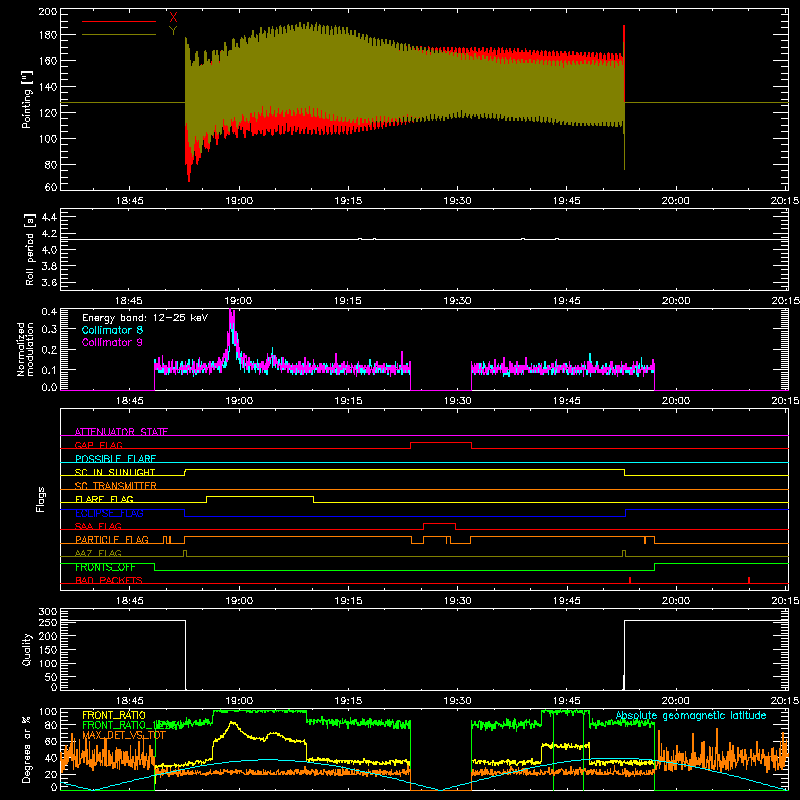Click the "3.6" tick on Roll period axis
Image resolution: width=800 pixels, height=800 pixels.
[49, 282]
